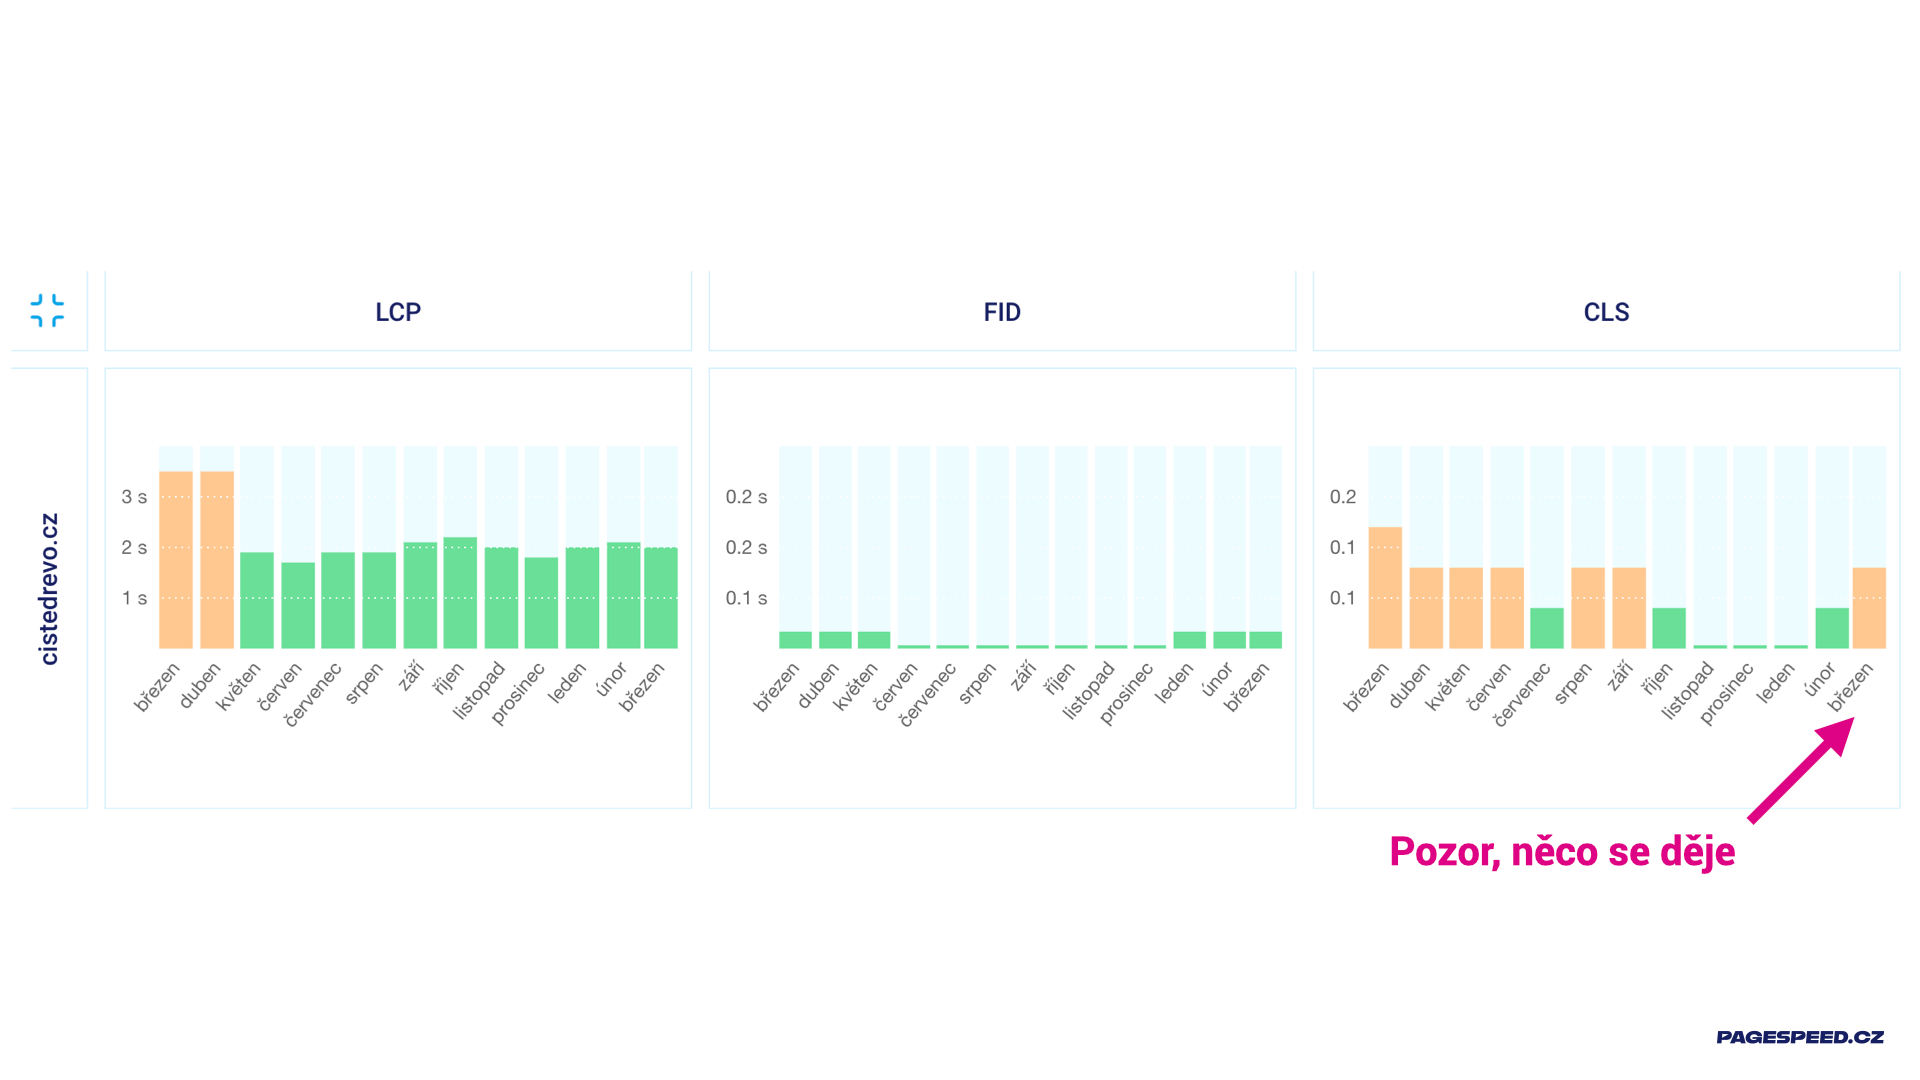Click the blue collapse icon beside LCP header
Image resolution: width=1920 pixels, height=1080 pixels.
(x=47, y=310)
